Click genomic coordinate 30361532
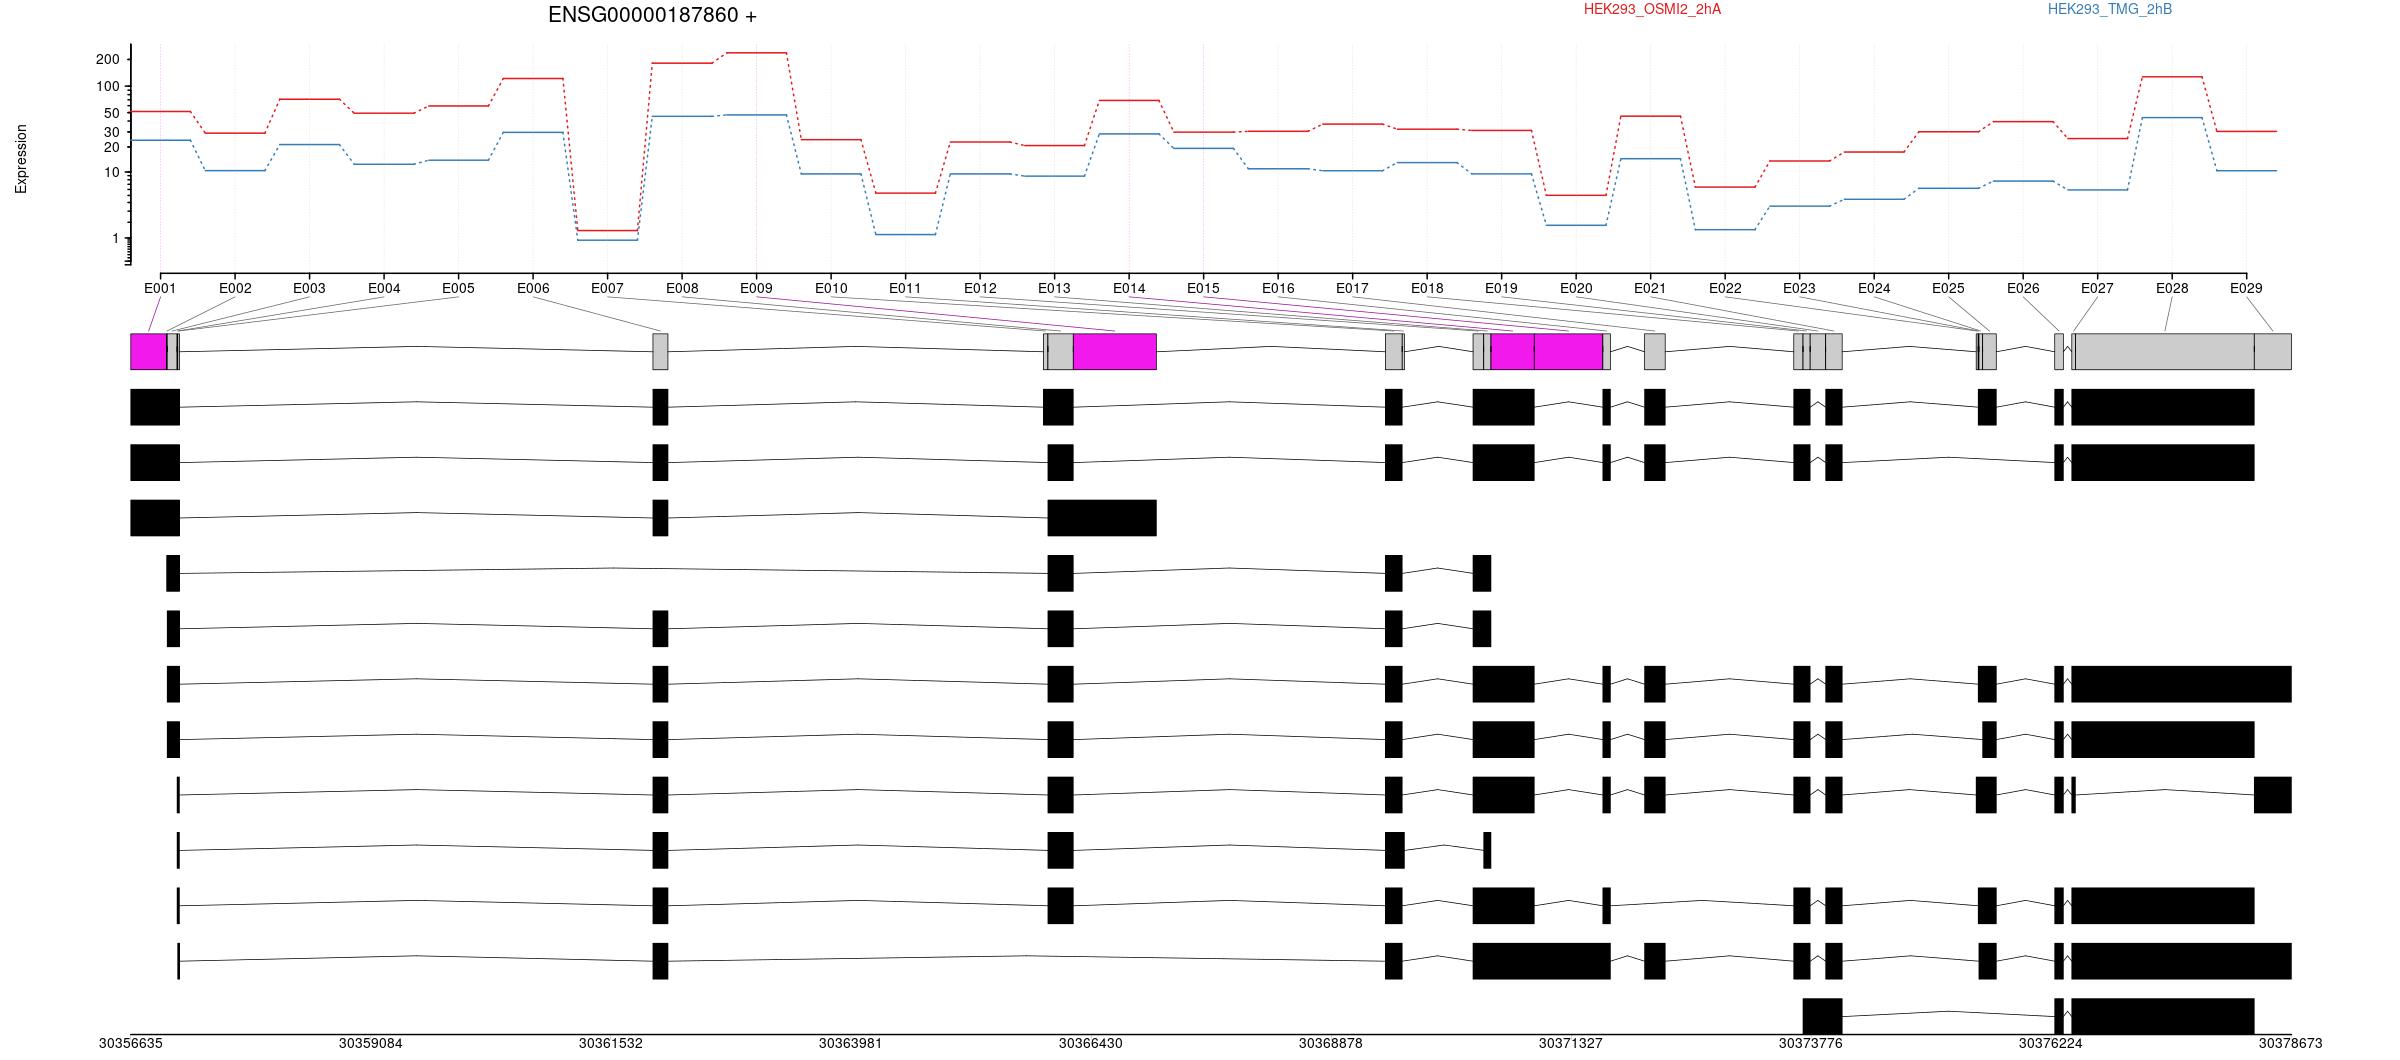 [611, 1043]
